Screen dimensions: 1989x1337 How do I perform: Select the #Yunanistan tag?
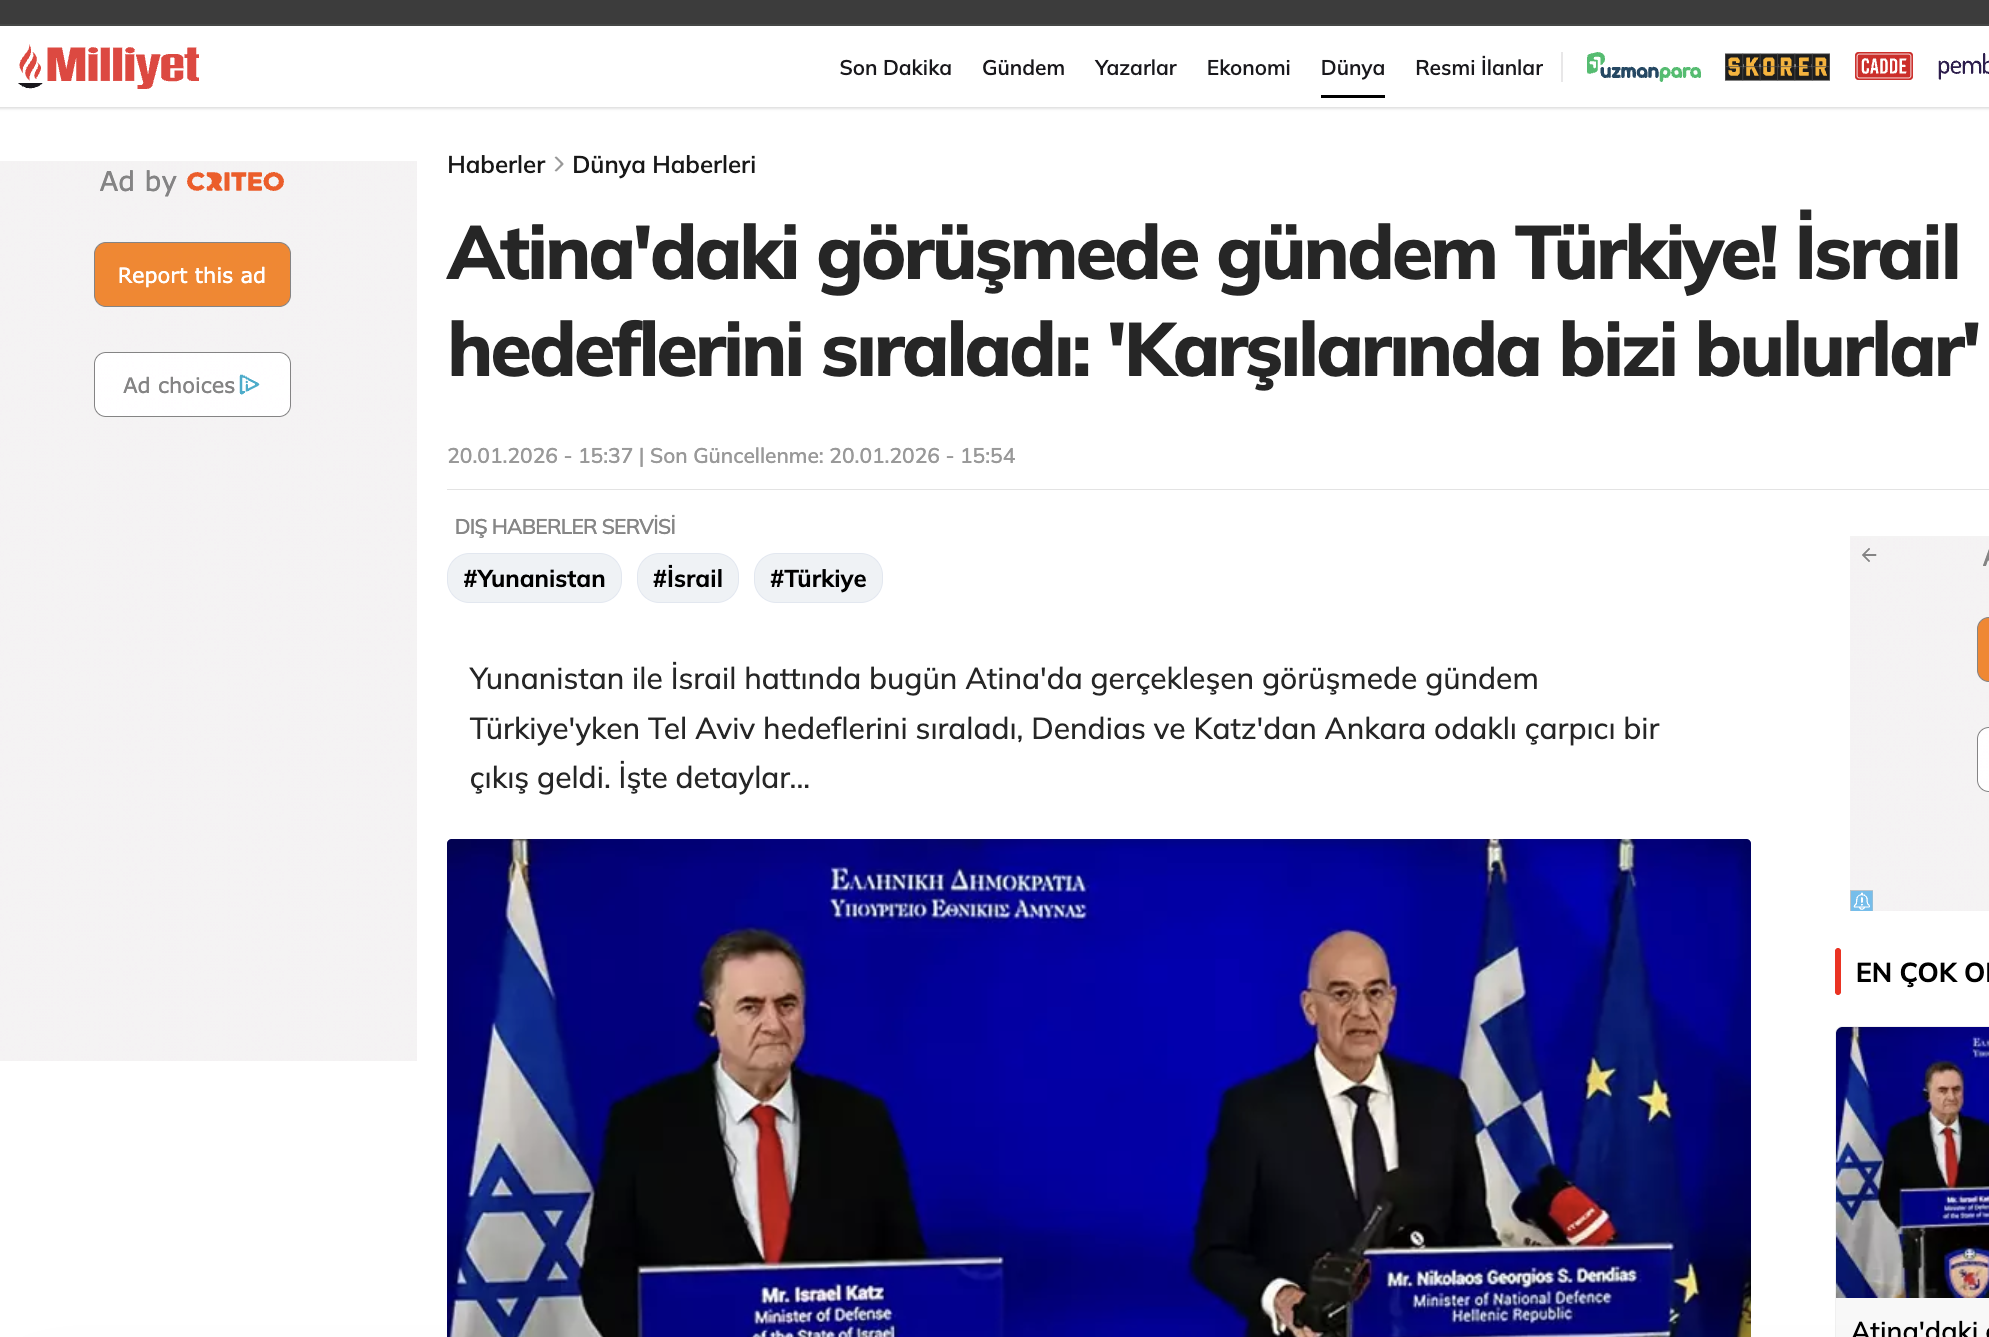pyautogui.click(x=534, y=579)
